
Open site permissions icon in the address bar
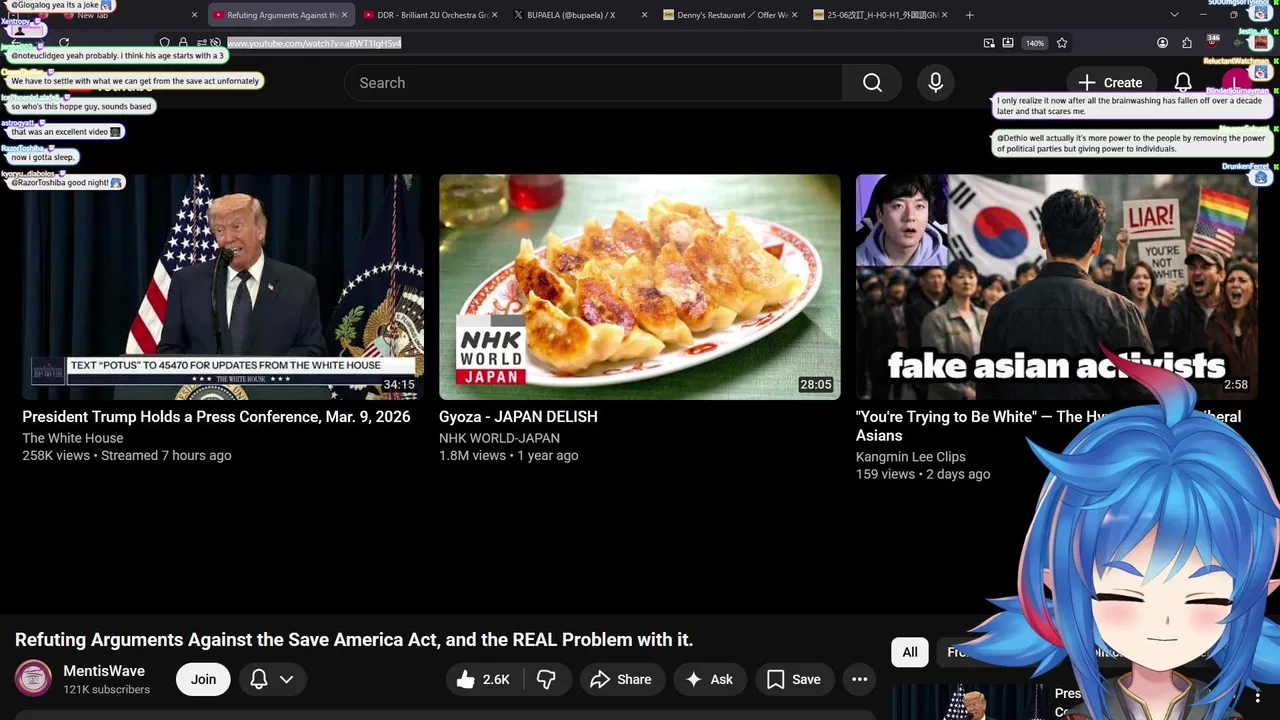(201, 43)
